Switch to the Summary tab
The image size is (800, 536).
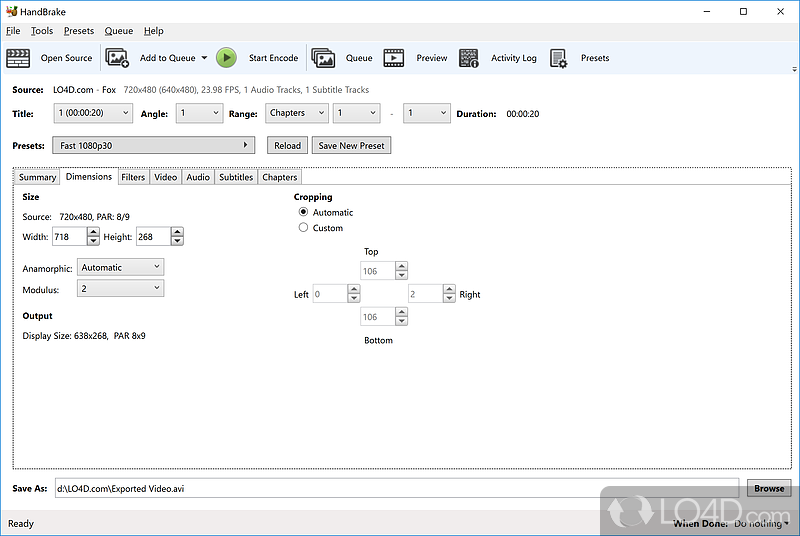tap(37, 177)
